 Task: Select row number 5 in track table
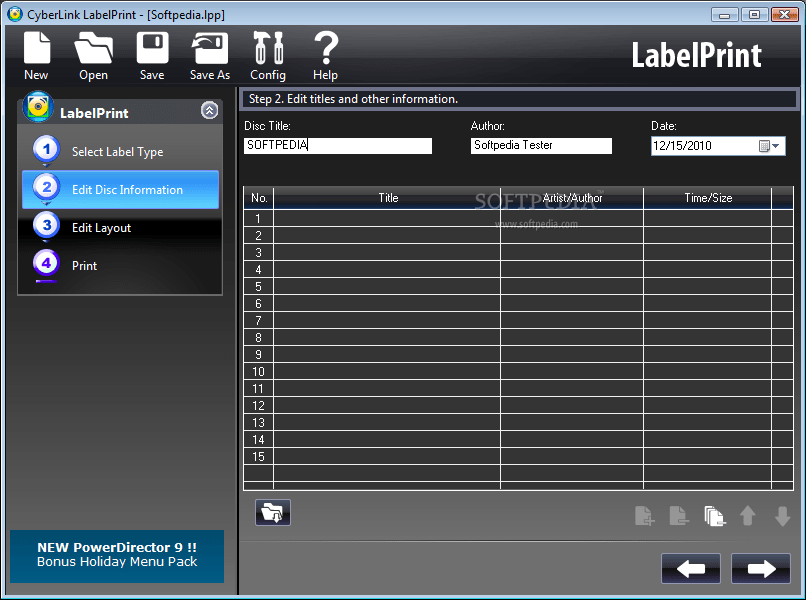tap(518, 286)
